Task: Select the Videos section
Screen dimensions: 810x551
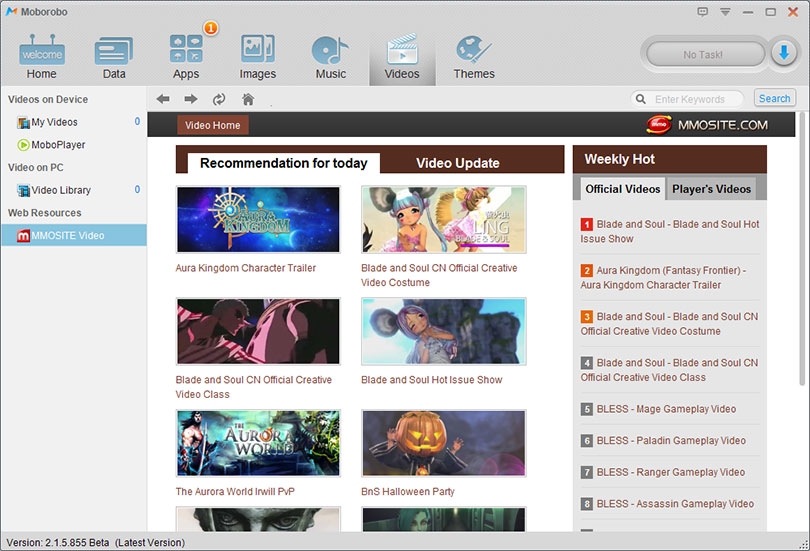Action: click(x=402, y=57)
